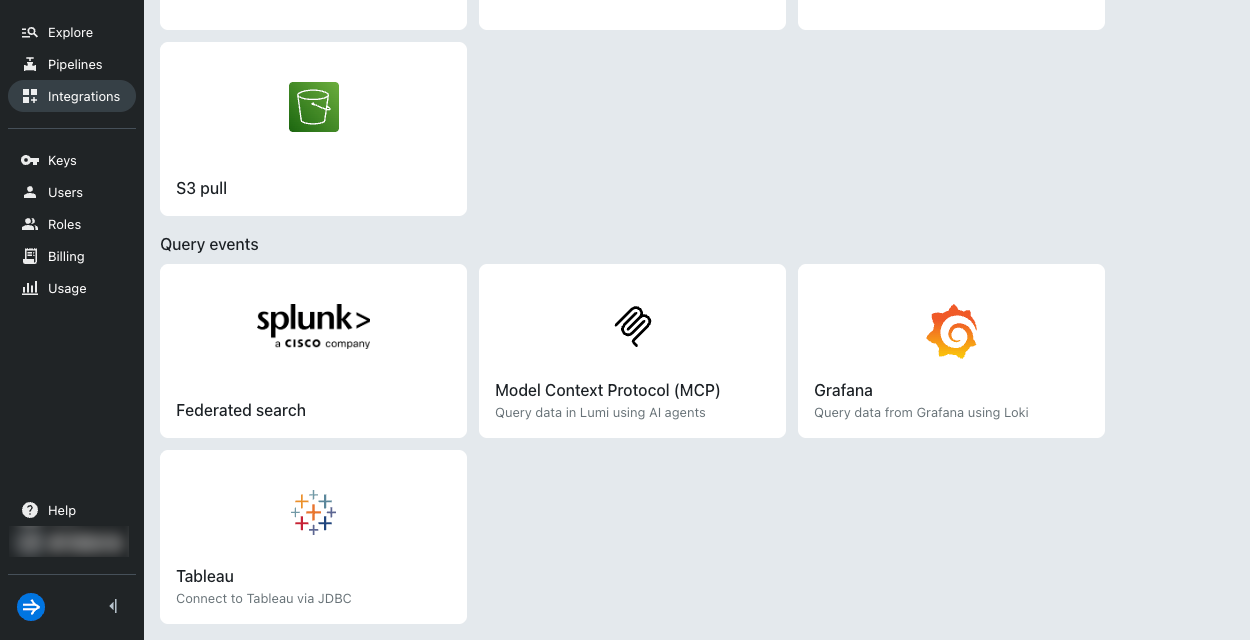Collapse the sidebar with the arrow toggle
The height and width of the screenshot is (640, 1250).
point(113,606)
